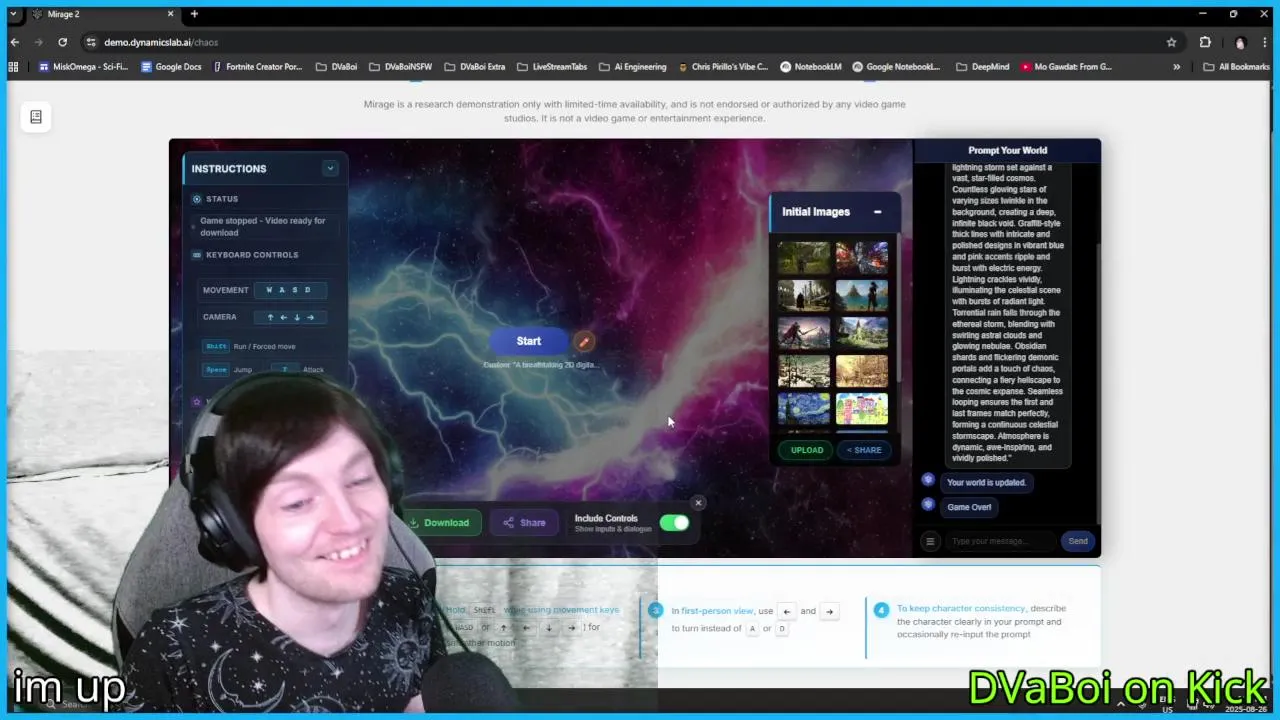Select the colorful city street thumbnail

pyautogui.click(x=862, y=258)
